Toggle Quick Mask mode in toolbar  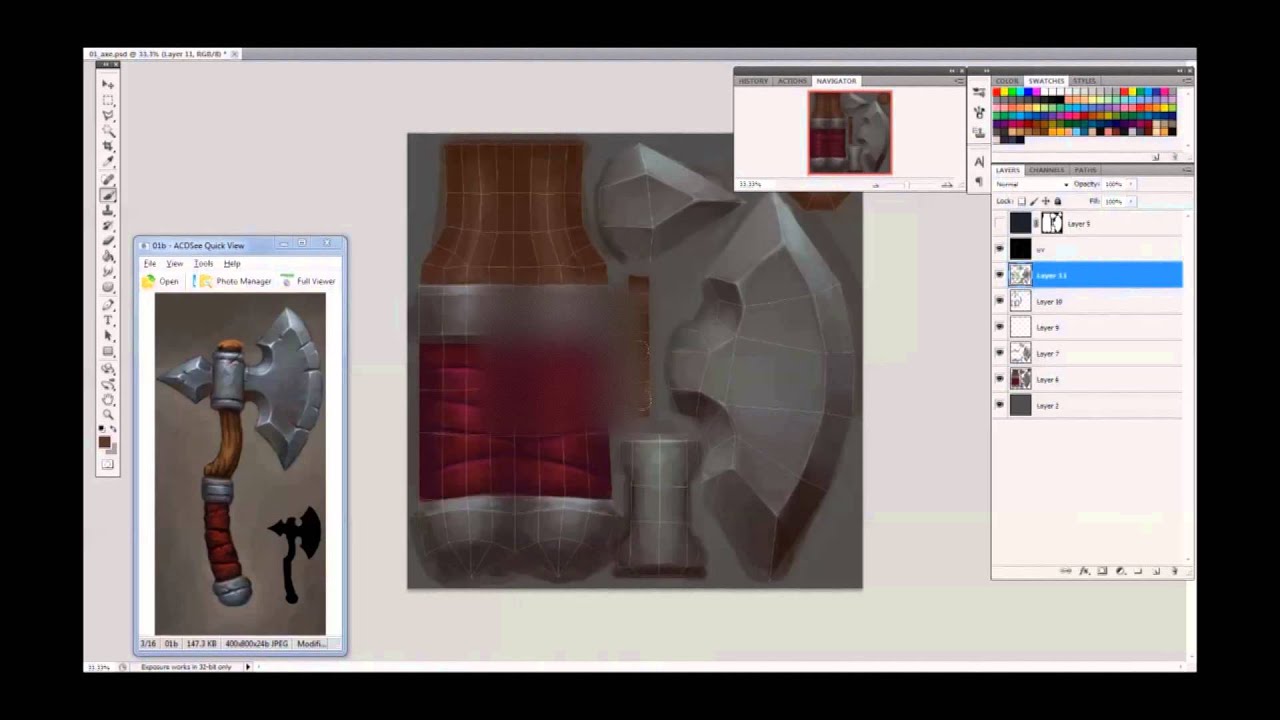[108, 464]
